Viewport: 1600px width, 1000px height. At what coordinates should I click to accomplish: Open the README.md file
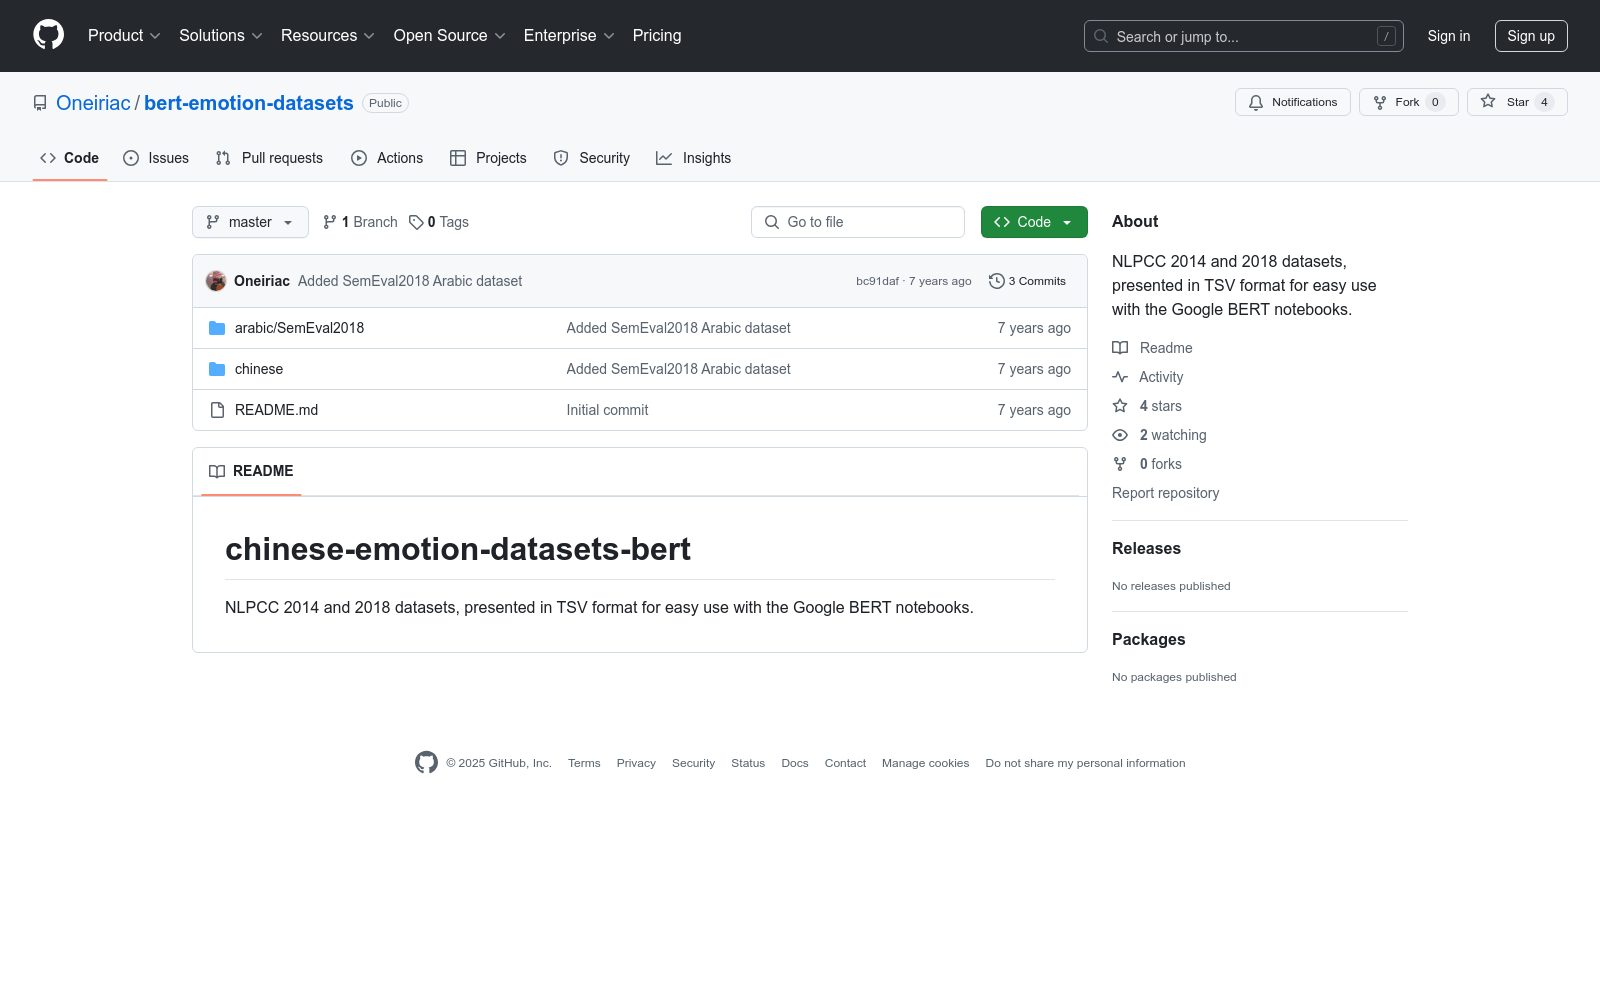tap(276, 410)
